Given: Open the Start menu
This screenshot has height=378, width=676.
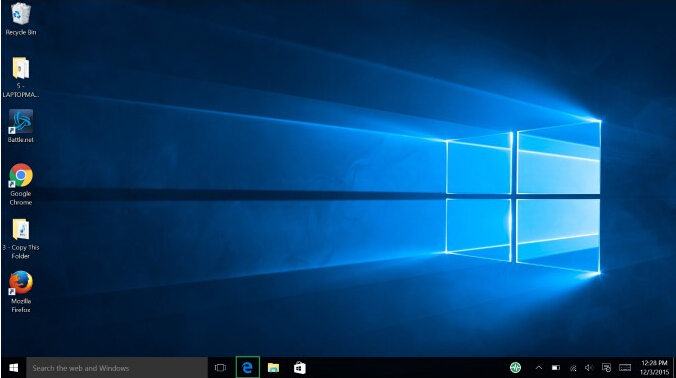Looking at the screenshot, I should click(13, 368).
